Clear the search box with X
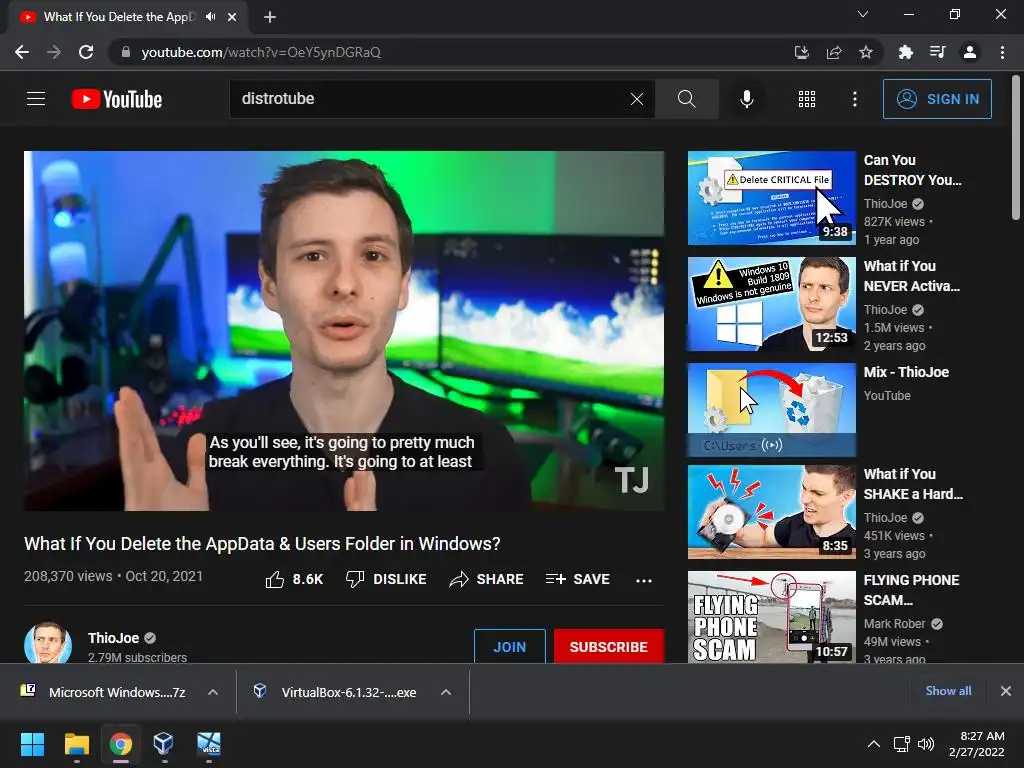The height and width of the screenshot is (768, 1024). 637,99
